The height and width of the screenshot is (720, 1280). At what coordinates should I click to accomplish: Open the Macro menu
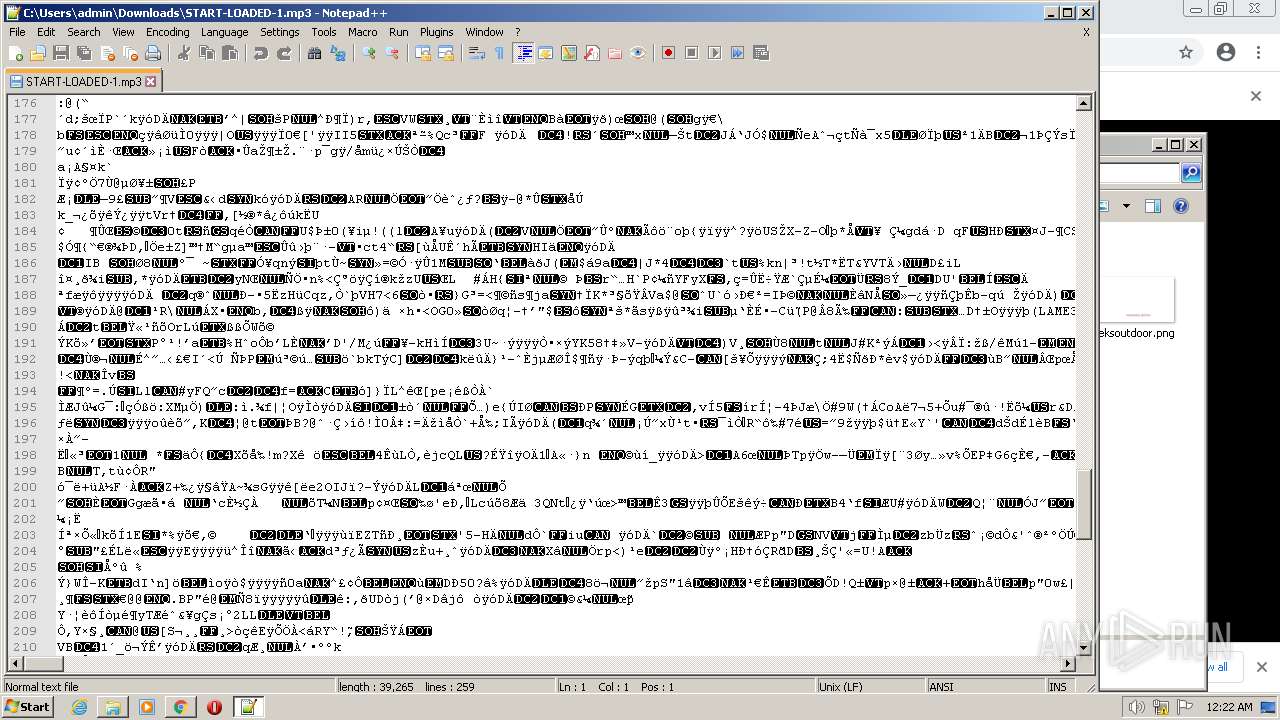pyautogui.click(x=363, y=32)
